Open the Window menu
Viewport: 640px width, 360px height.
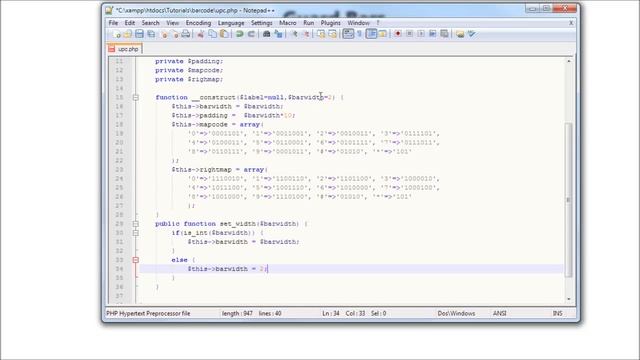click(358, 23)
